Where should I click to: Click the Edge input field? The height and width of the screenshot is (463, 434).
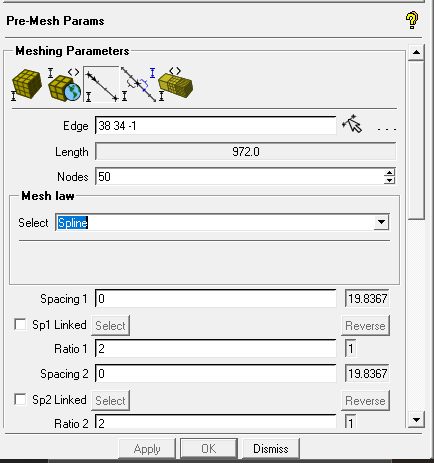tap(216, 126)
